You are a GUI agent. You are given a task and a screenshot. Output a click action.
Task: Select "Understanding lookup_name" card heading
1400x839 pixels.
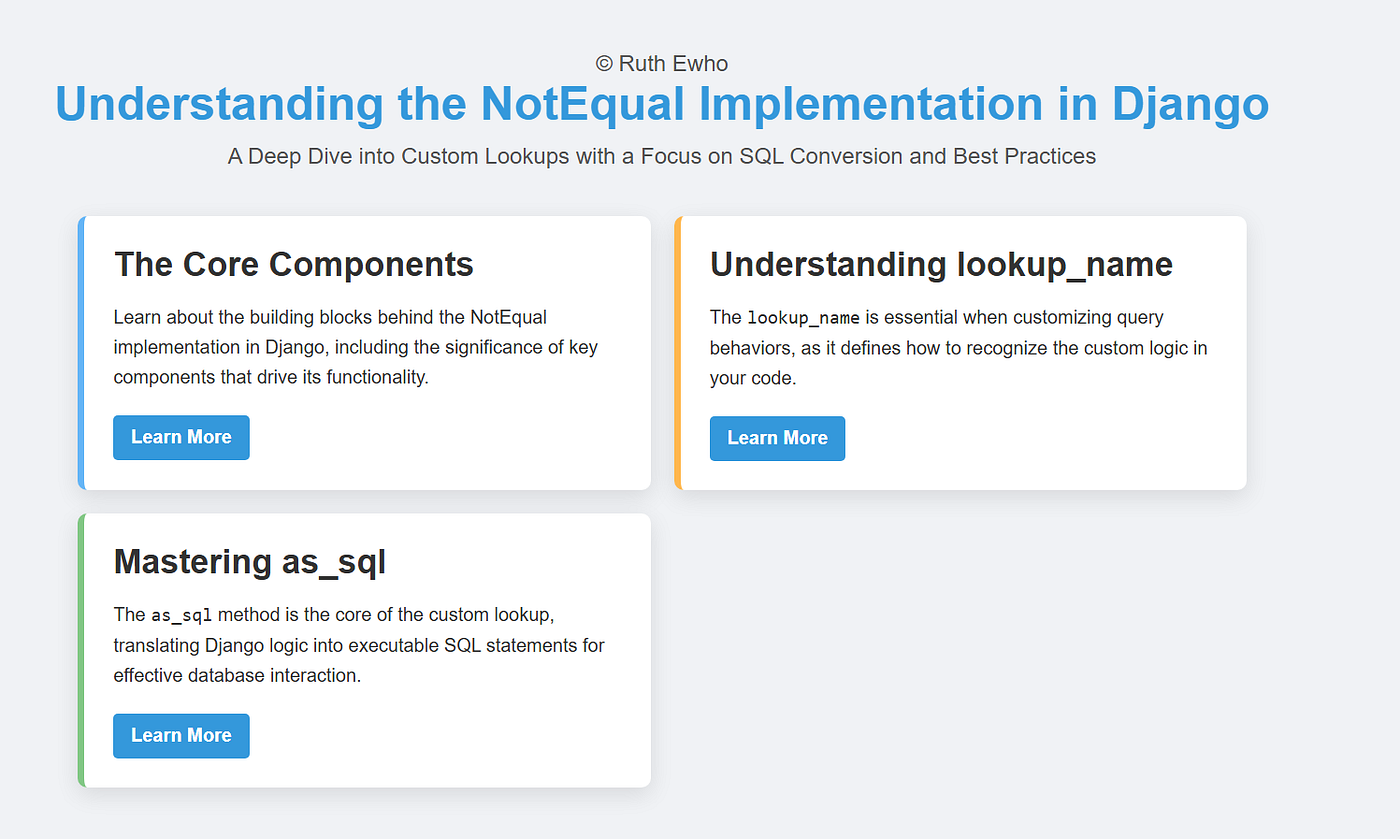tap(940, 265)
